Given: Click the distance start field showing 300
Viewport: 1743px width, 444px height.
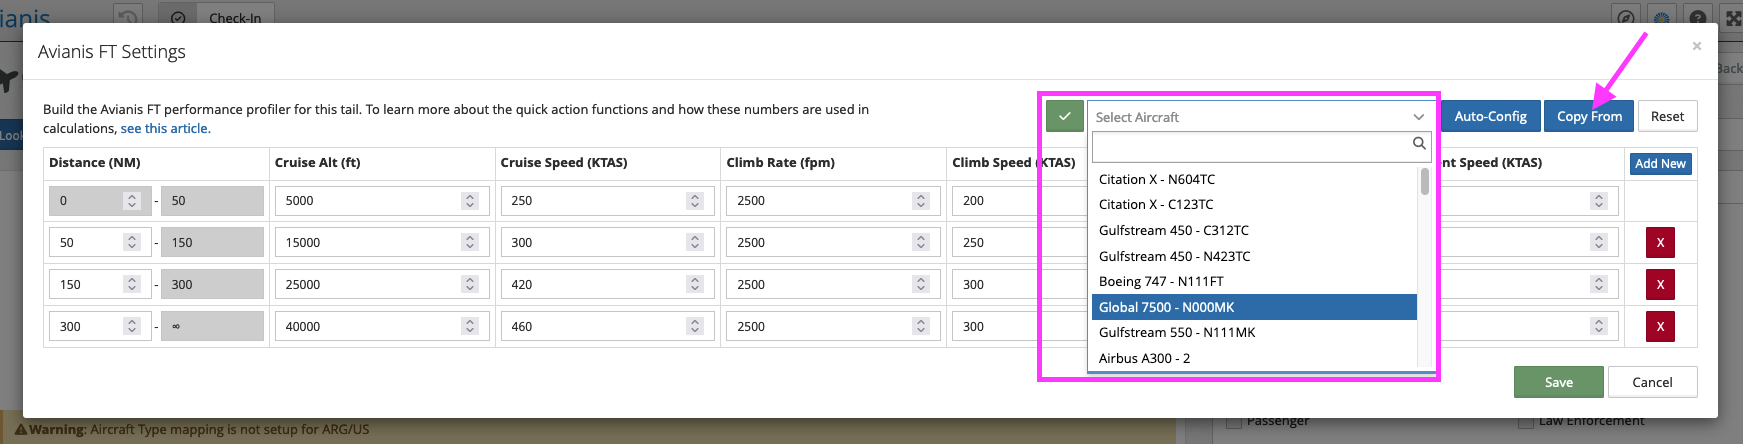Looking at the screenshot, I should (x=100, y=326).
